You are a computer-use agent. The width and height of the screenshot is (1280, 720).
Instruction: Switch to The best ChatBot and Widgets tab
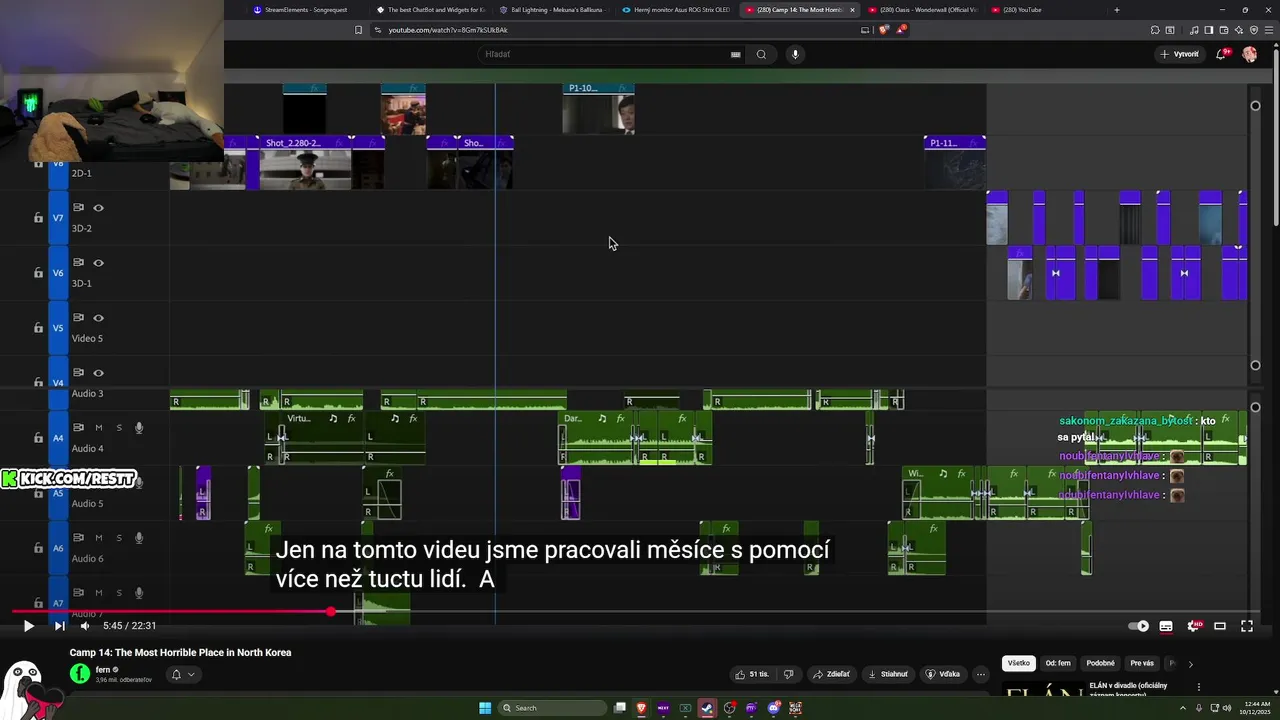(x=430, y=10)
